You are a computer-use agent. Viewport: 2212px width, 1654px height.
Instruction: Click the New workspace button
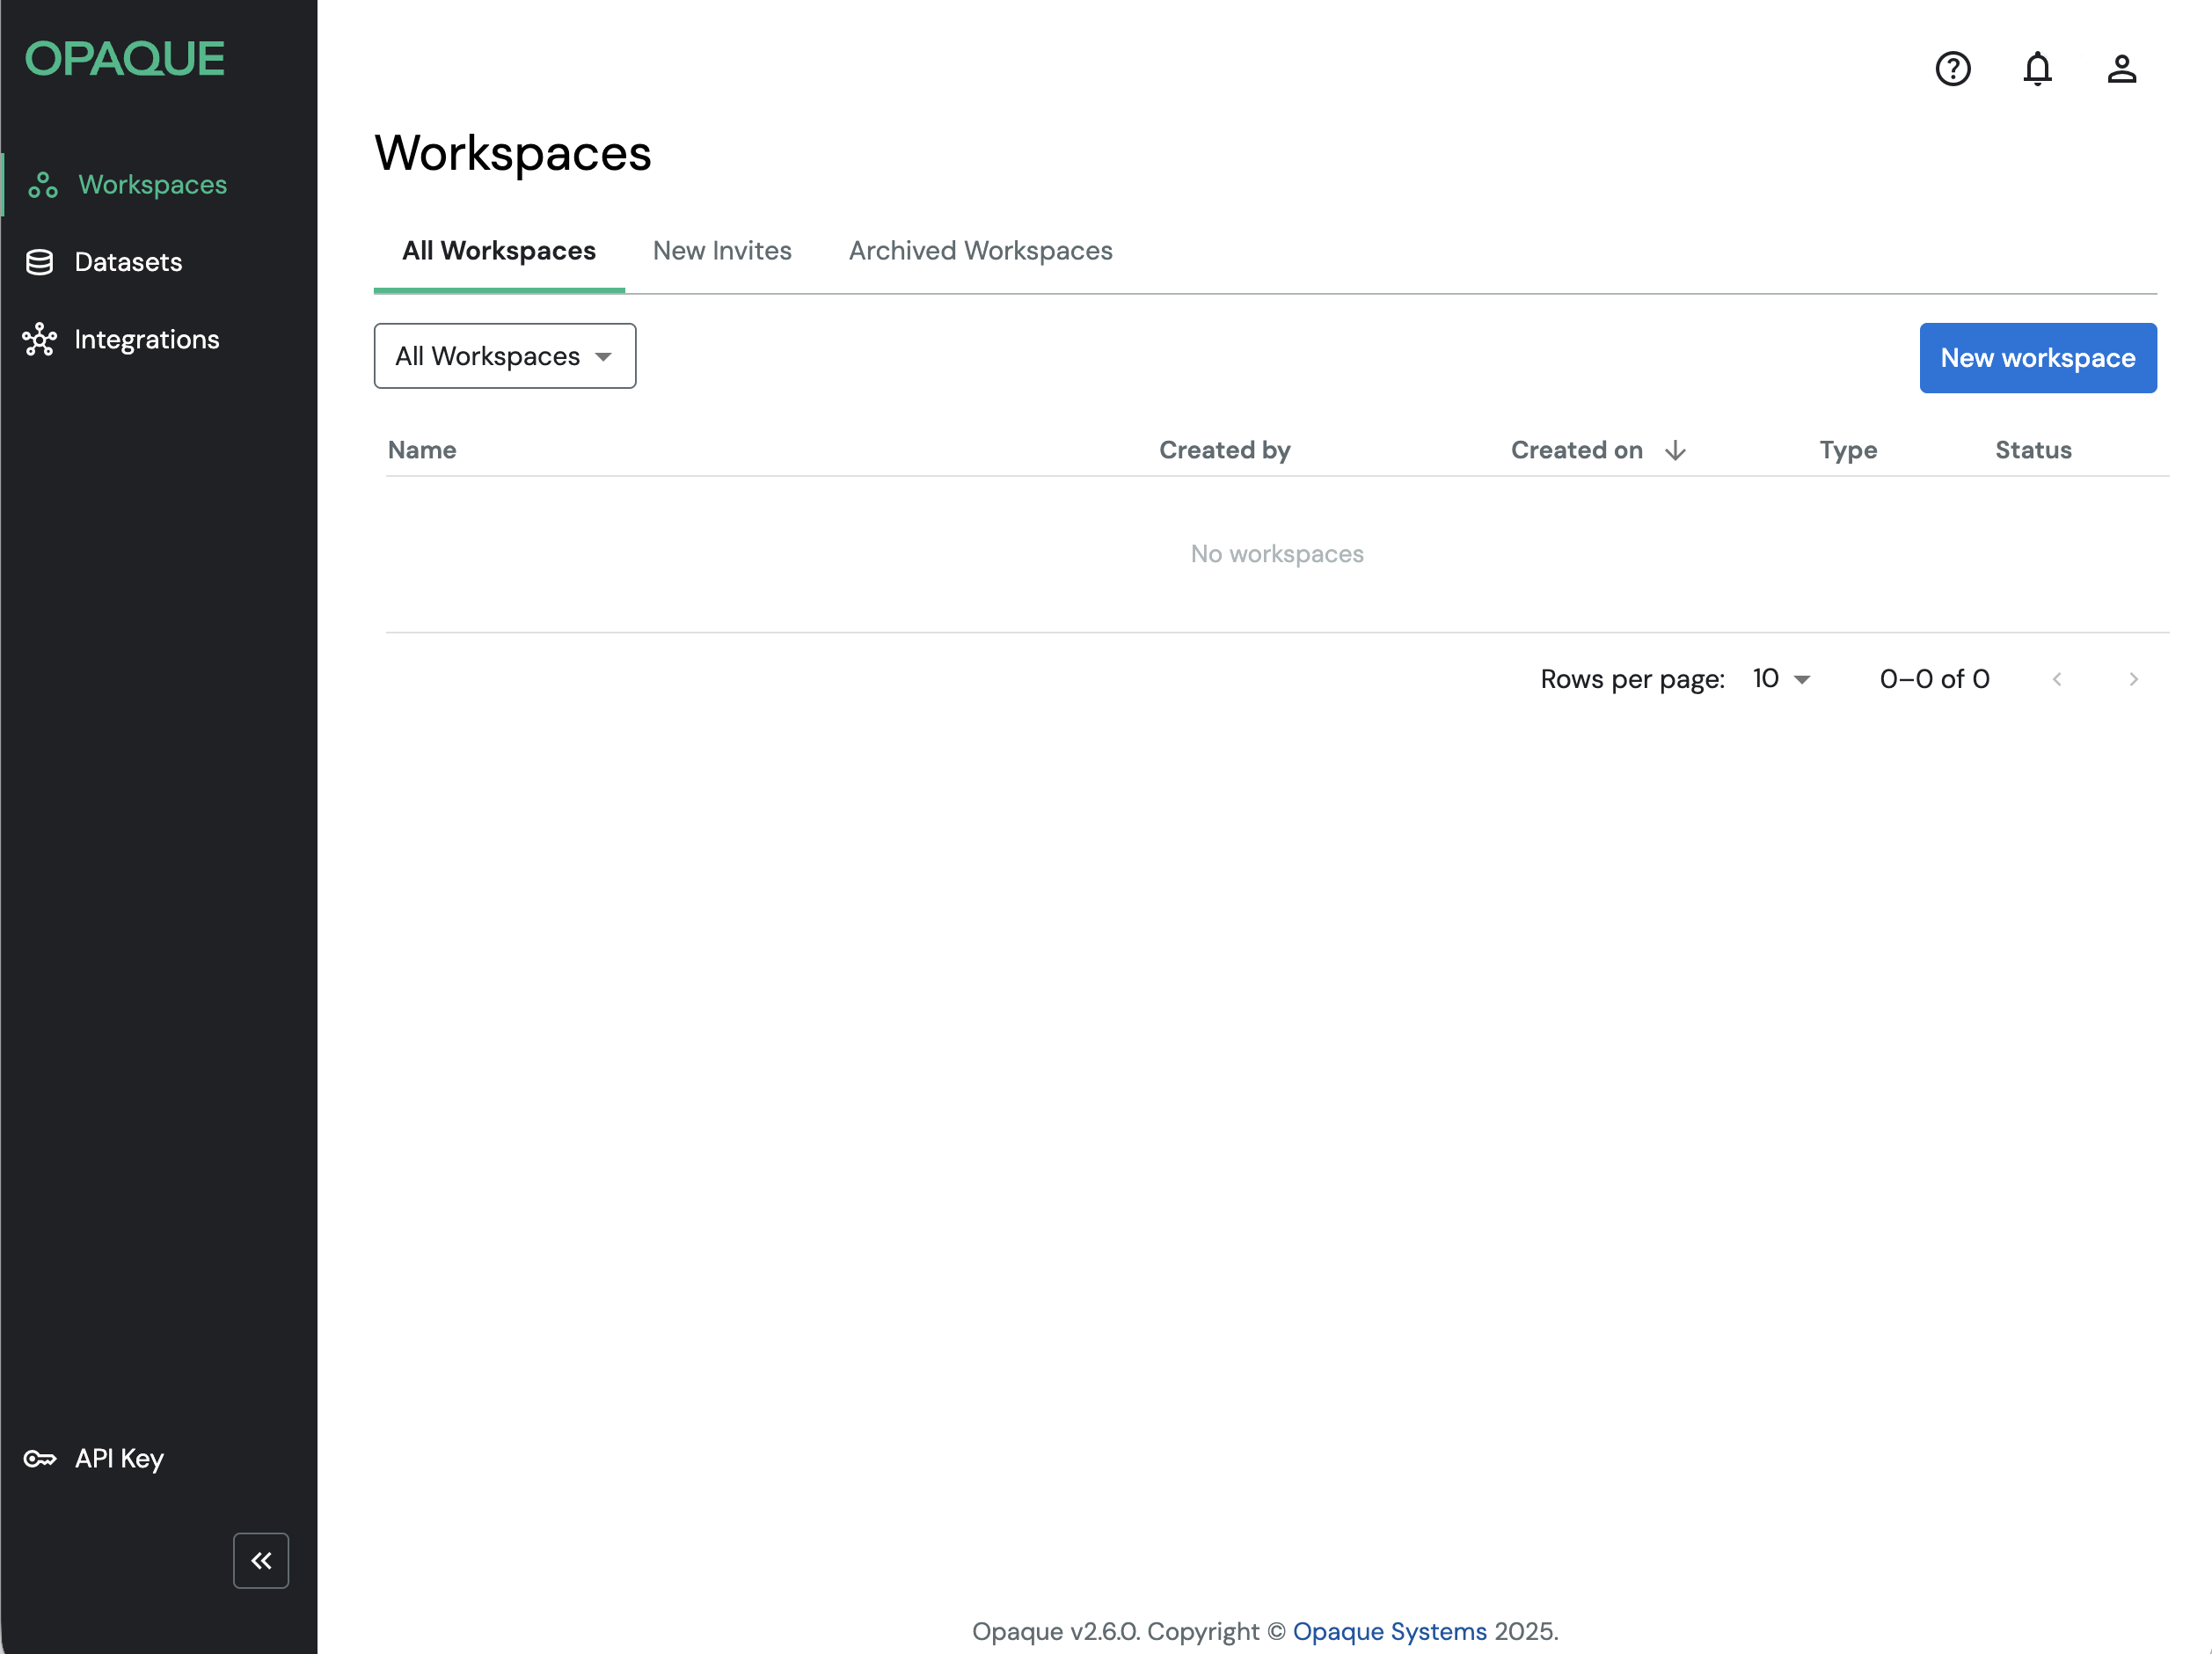pyautogui.click(x=2037, y=358)
